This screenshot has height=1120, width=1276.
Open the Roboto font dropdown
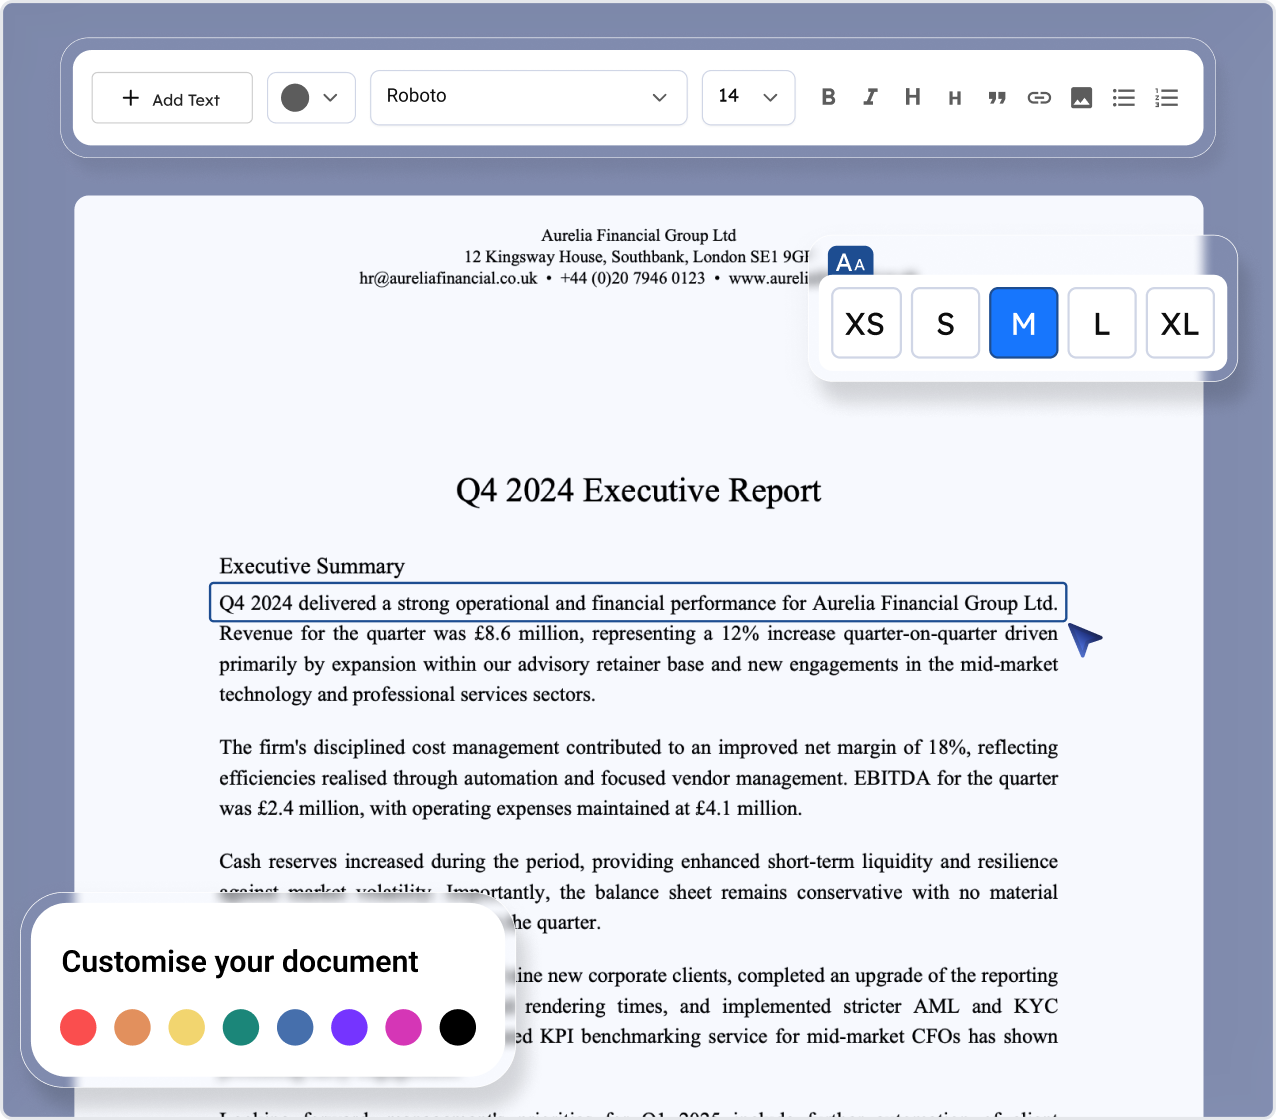click(528, 97)
